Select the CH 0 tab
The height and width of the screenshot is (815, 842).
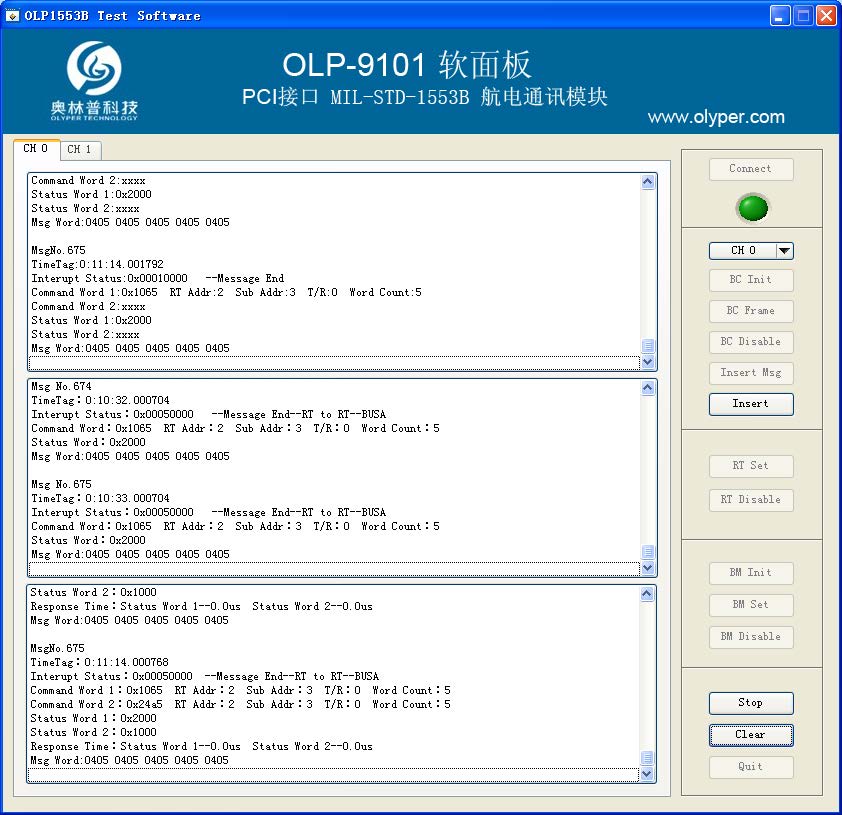coord(36,149)
